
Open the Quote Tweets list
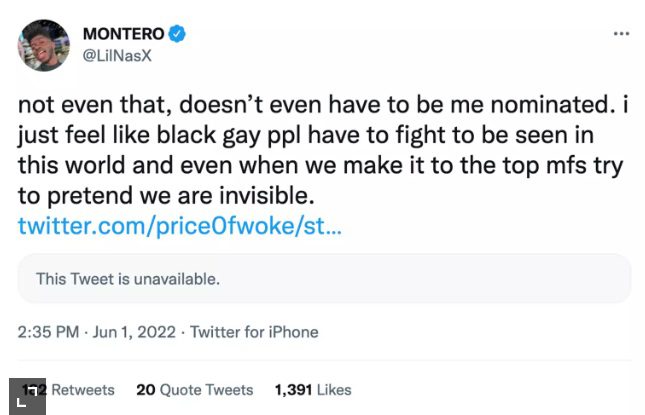click(206, 389)
